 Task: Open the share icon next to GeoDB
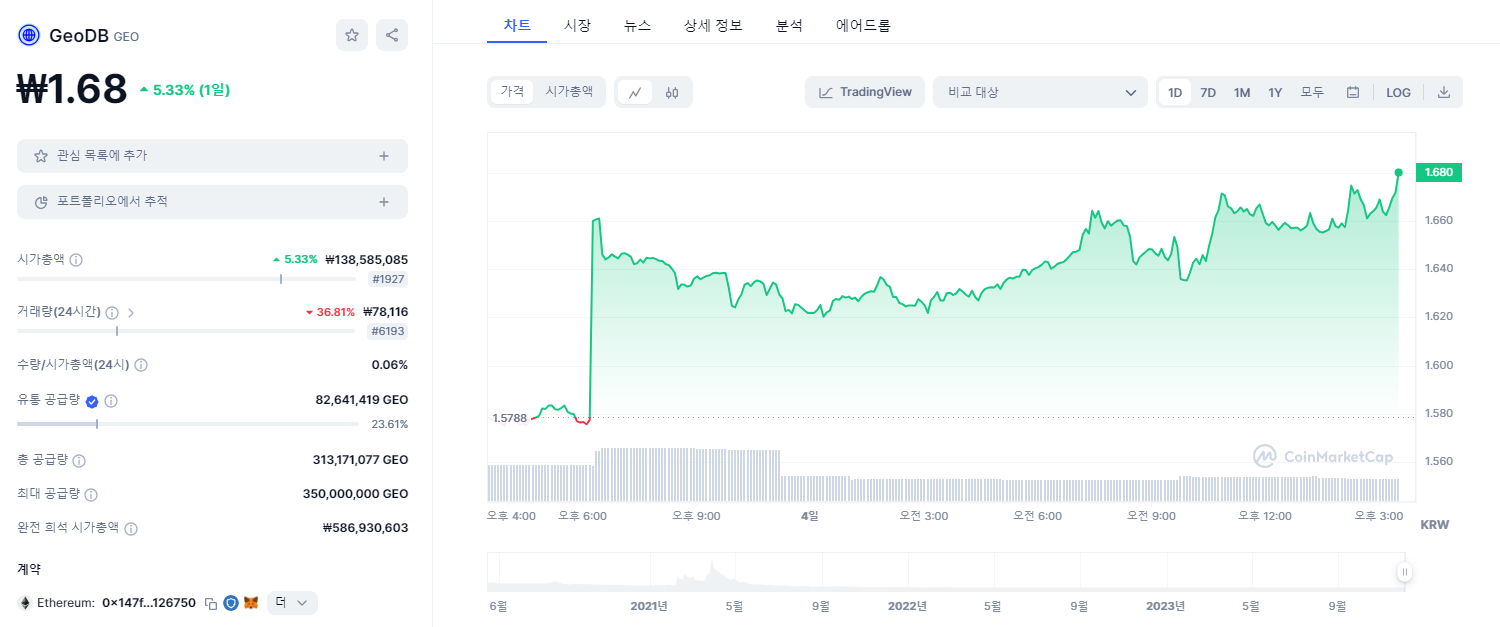(x=392, y=35)
